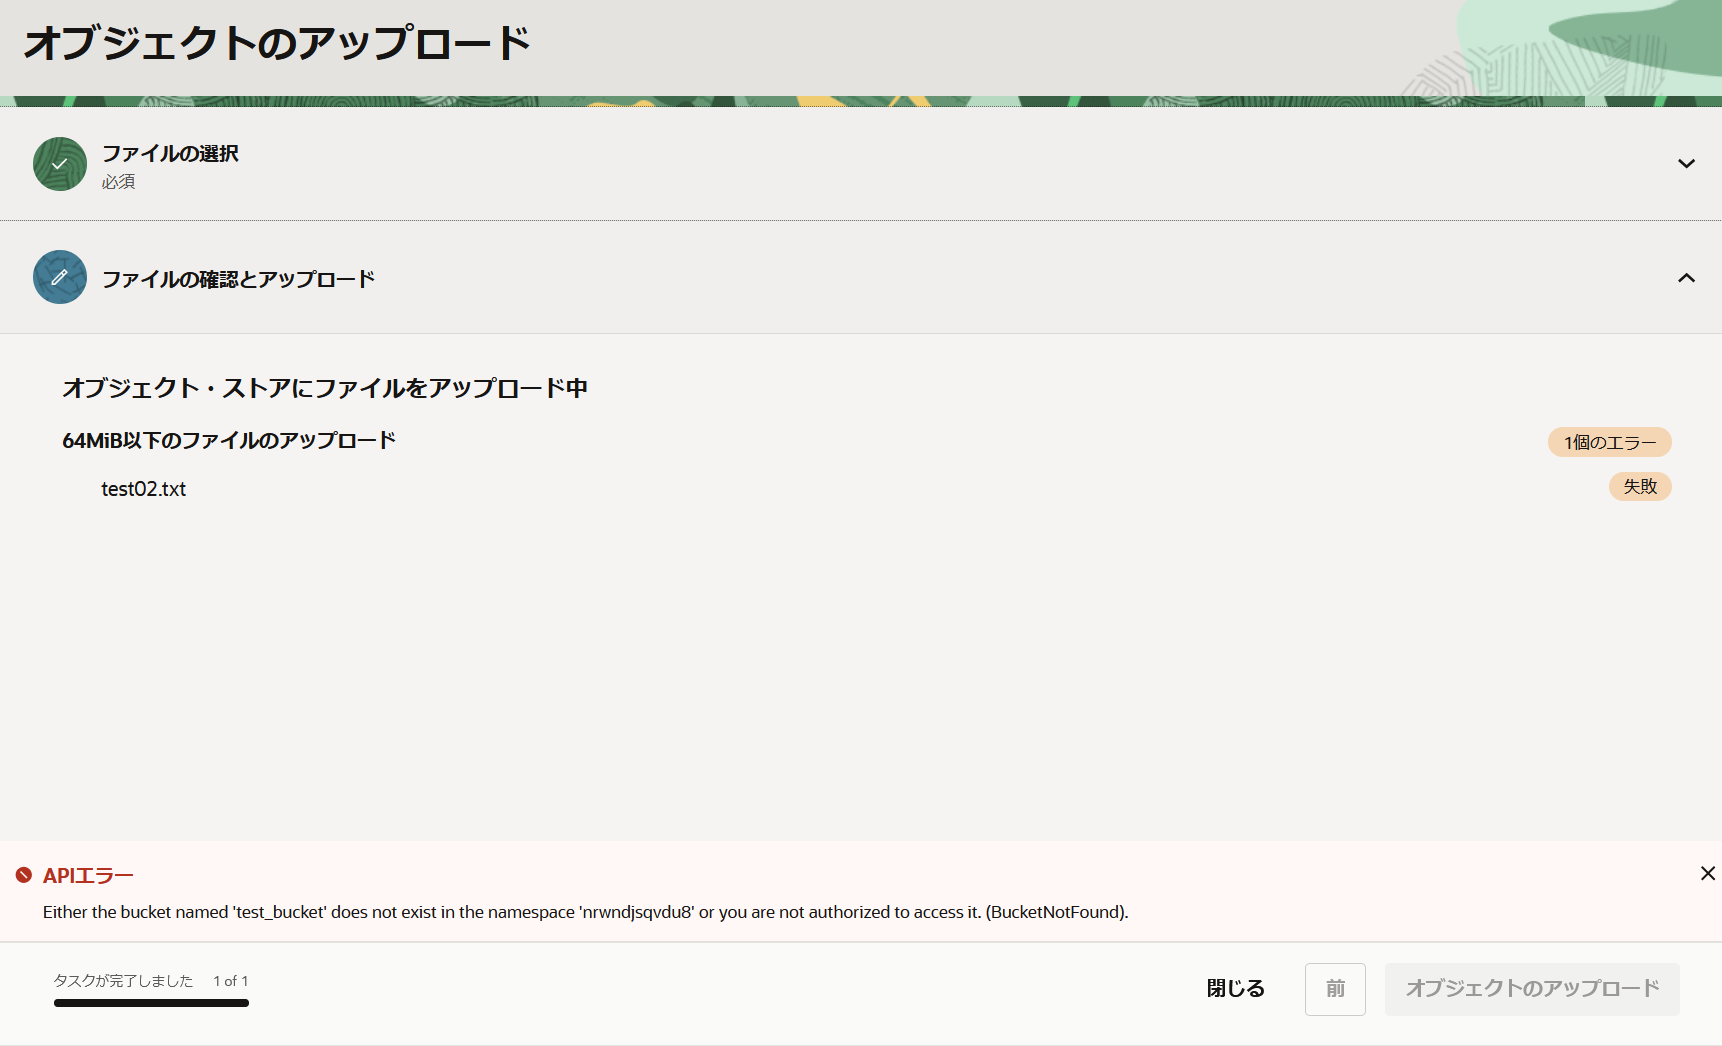Select the BucketNotFound error message text

click(584, 912)
